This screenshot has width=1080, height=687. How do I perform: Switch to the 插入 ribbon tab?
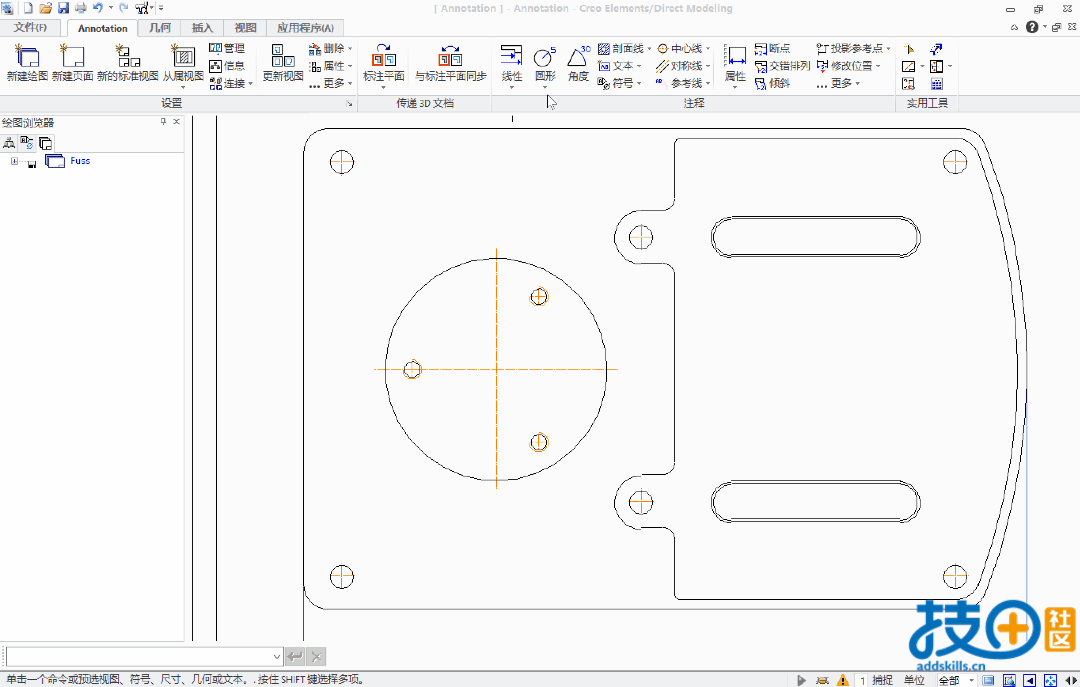pos(202,28)
